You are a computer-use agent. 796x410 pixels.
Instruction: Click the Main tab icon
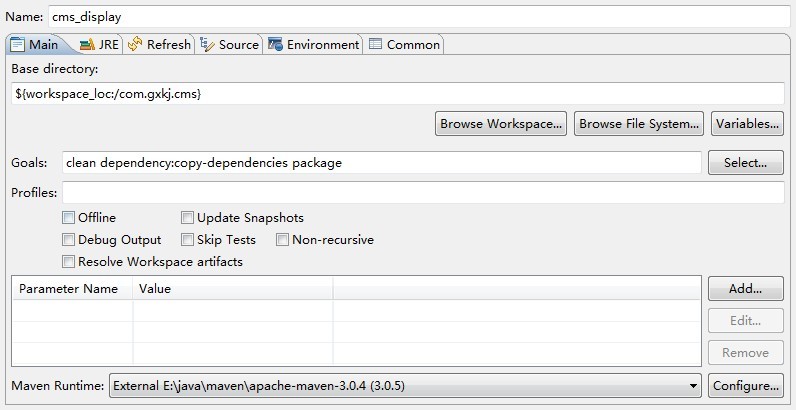[x=18, y=44]
